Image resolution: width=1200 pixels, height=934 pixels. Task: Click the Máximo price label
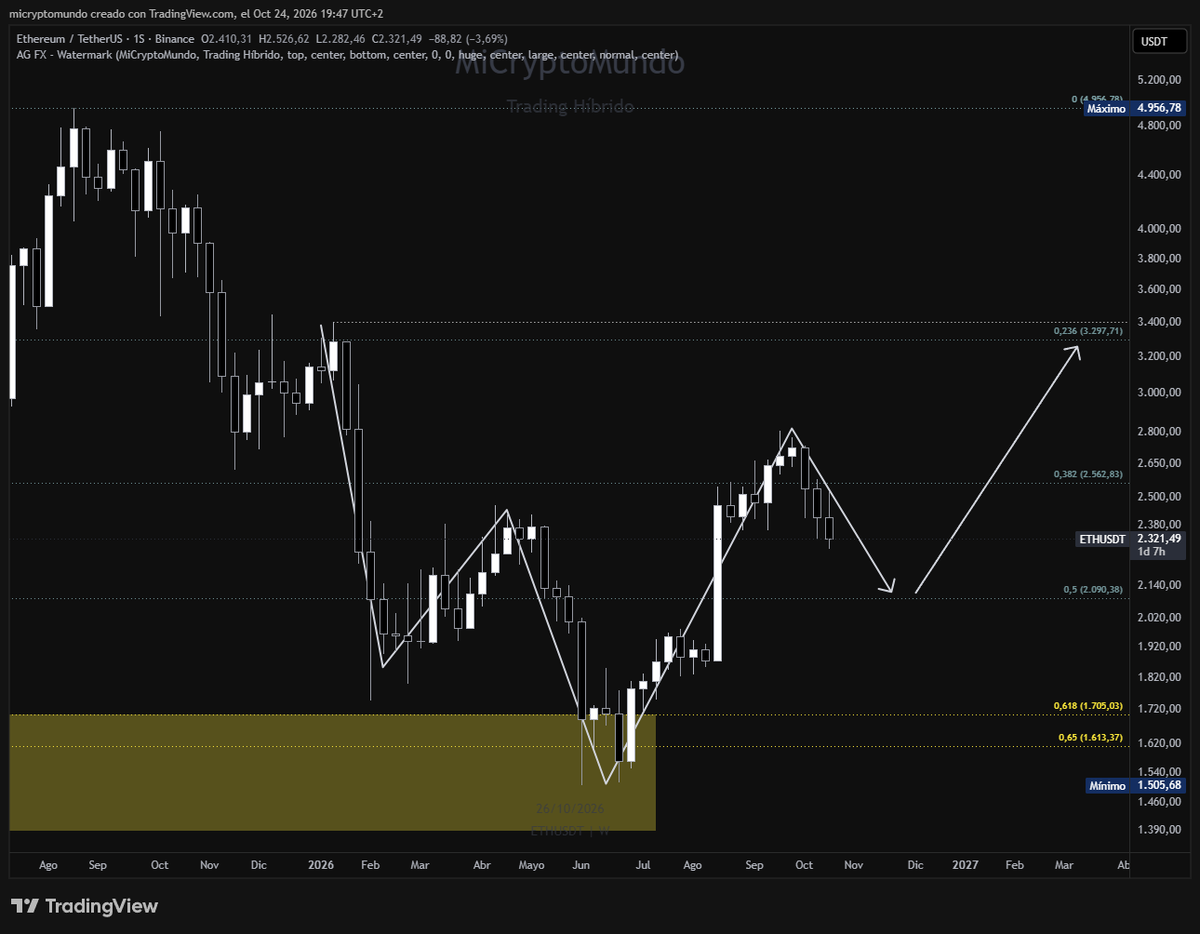click(x=1108, y=108)
